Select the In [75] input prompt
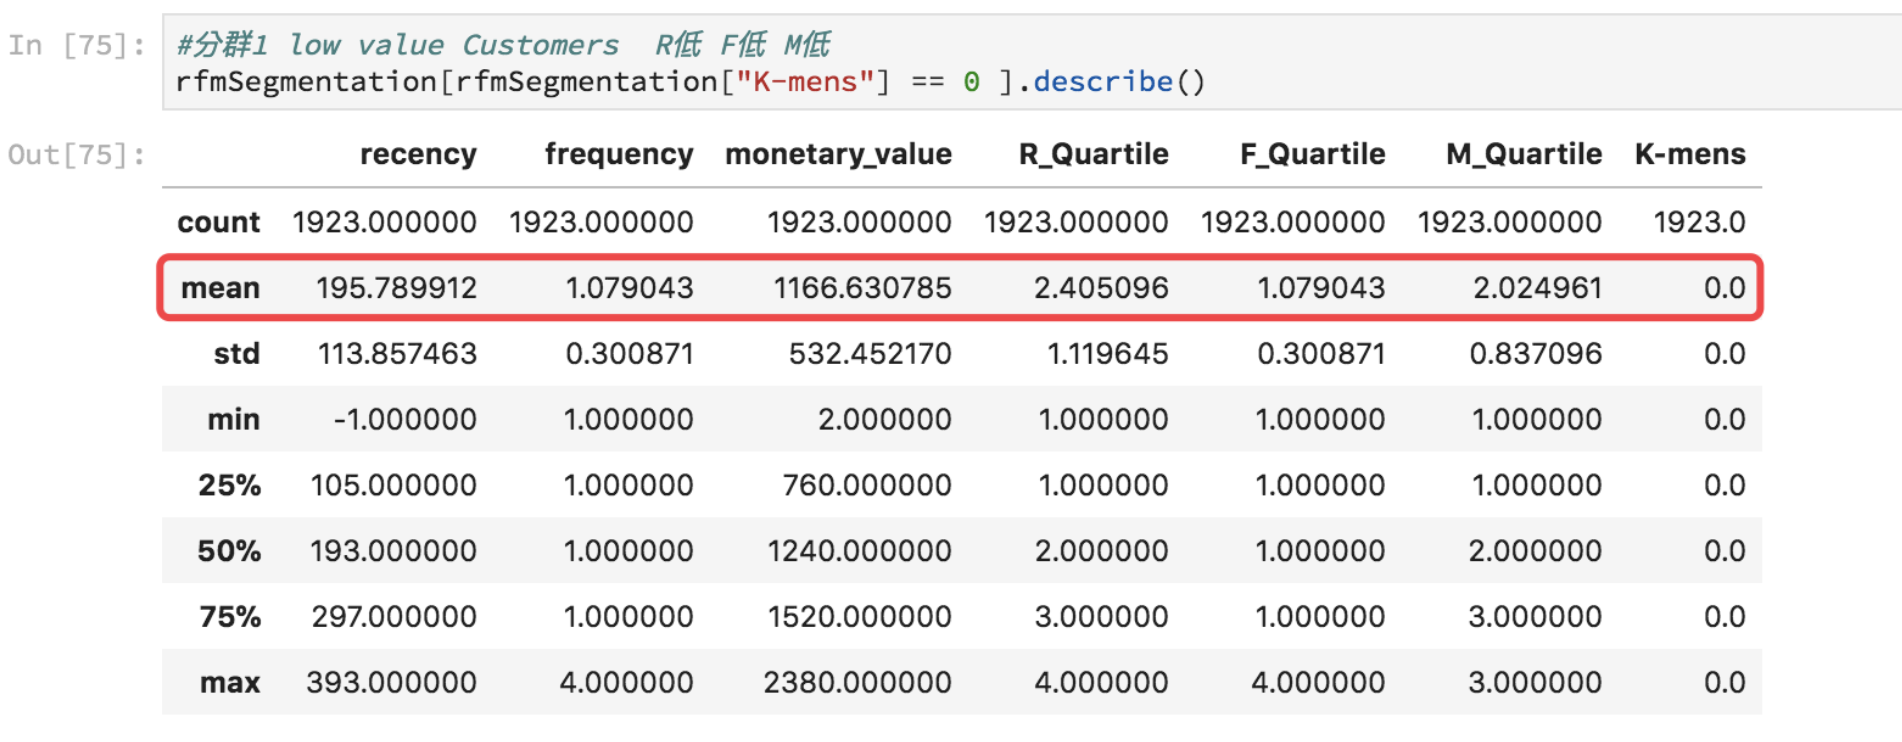This screenshot has height=742, width=1902. pos(77,45)
